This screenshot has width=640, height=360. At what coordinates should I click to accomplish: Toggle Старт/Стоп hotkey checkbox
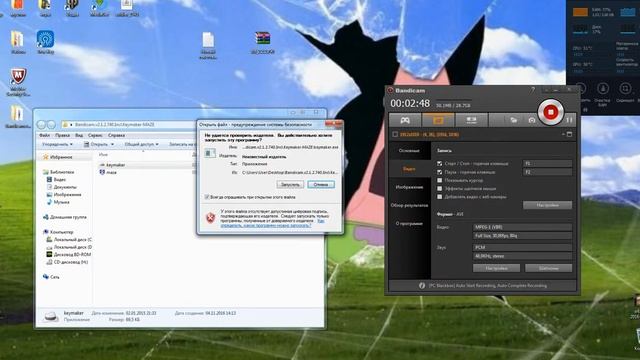pyautogui.click(x=440, y=163)
